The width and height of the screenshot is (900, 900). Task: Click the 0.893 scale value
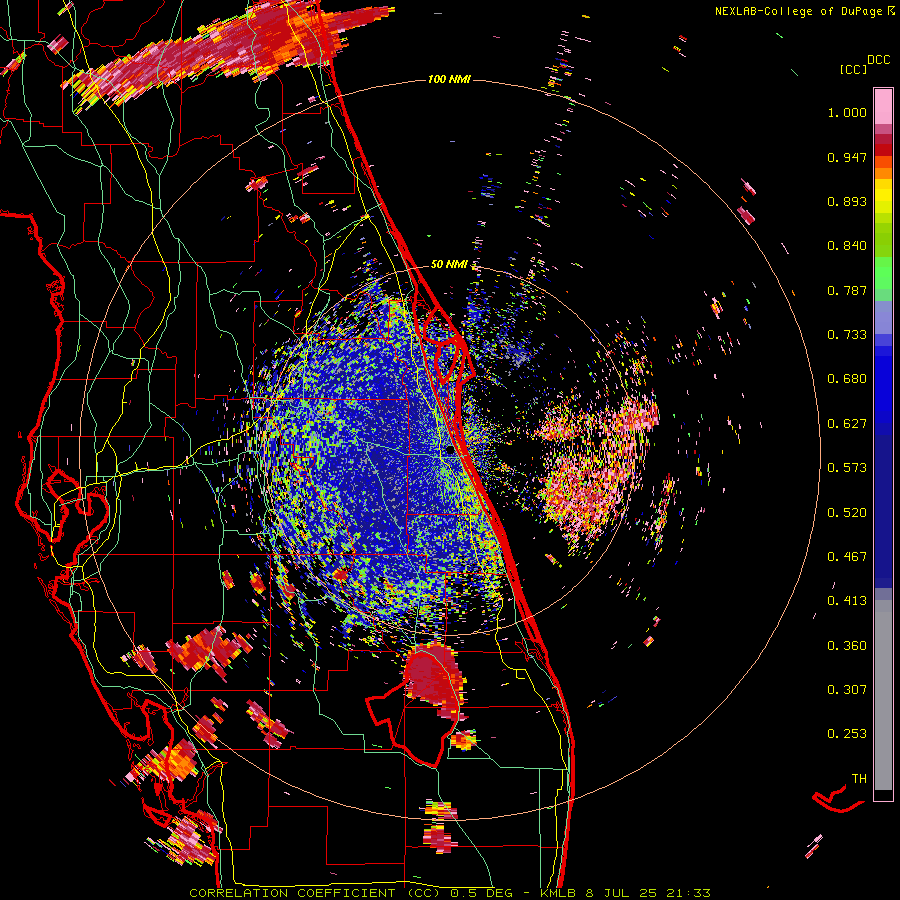847,201
